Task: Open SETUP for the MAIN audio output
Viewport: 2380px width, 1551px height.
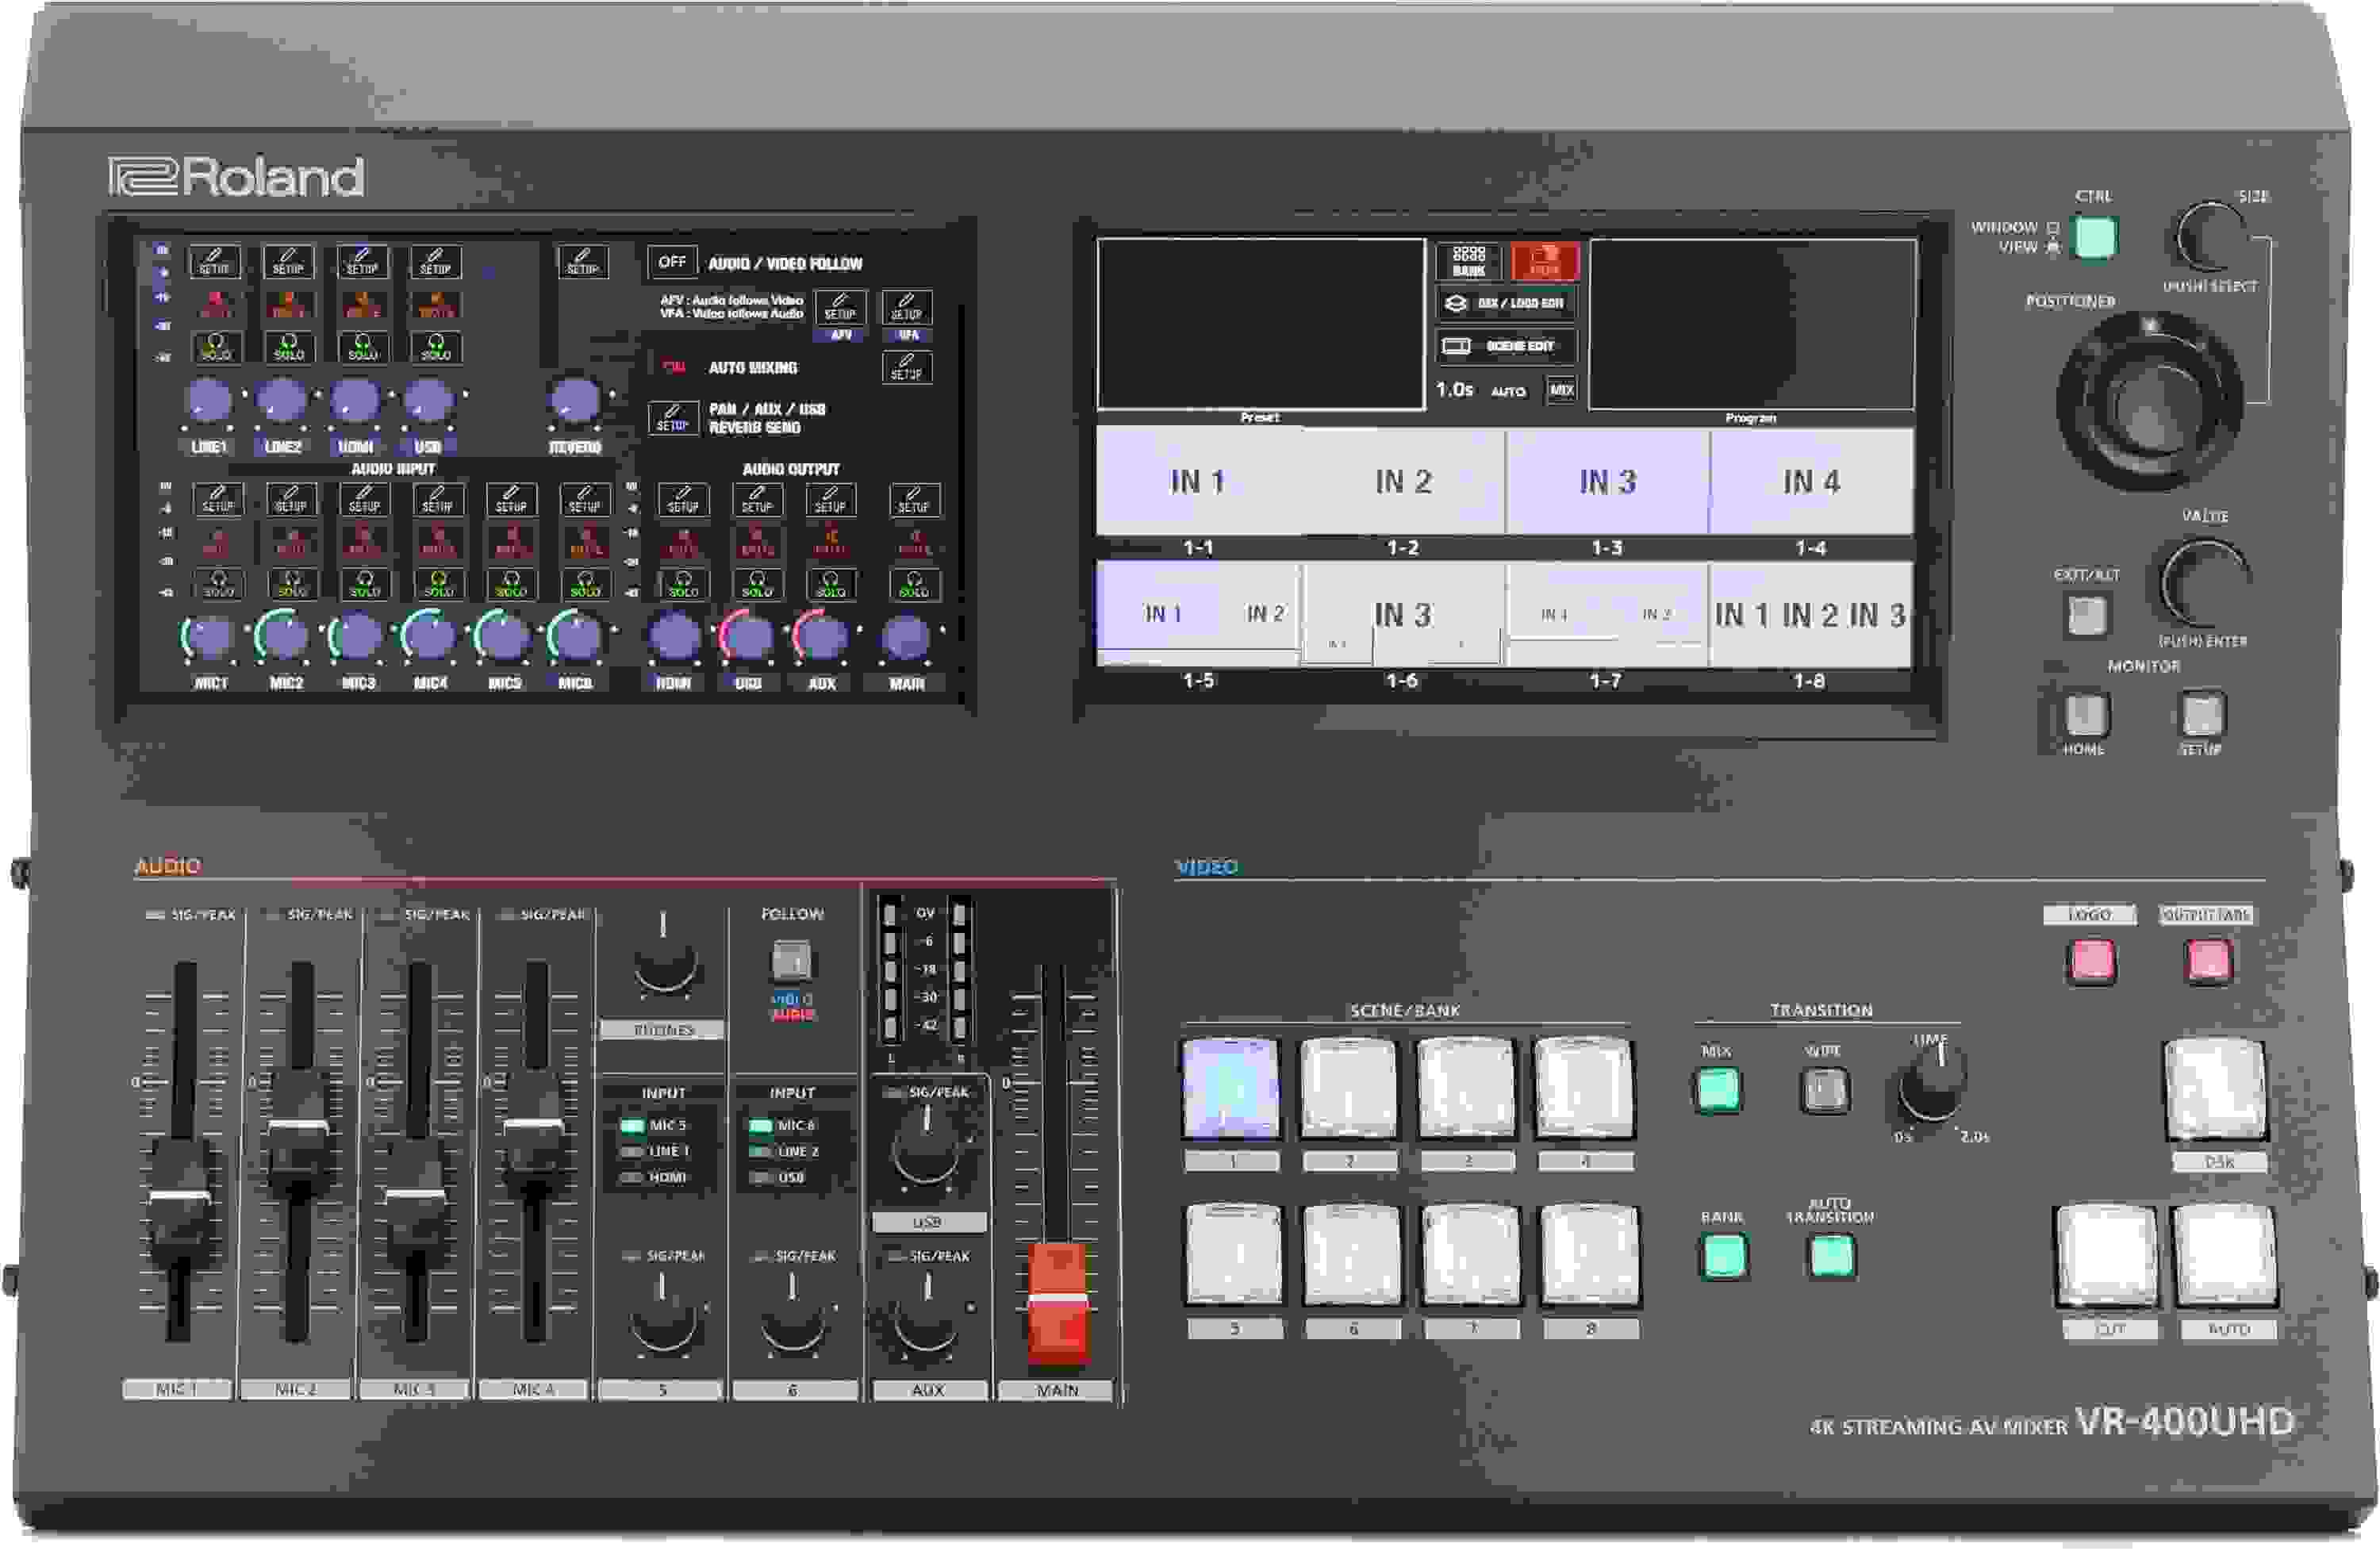Action: pos(914,500)
